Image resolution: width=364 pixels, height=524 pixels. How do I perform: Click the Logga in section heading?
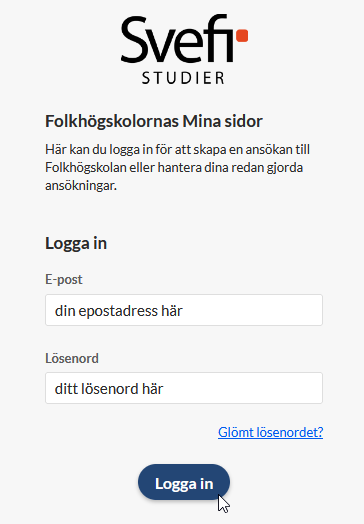click(x=76, y=244)
